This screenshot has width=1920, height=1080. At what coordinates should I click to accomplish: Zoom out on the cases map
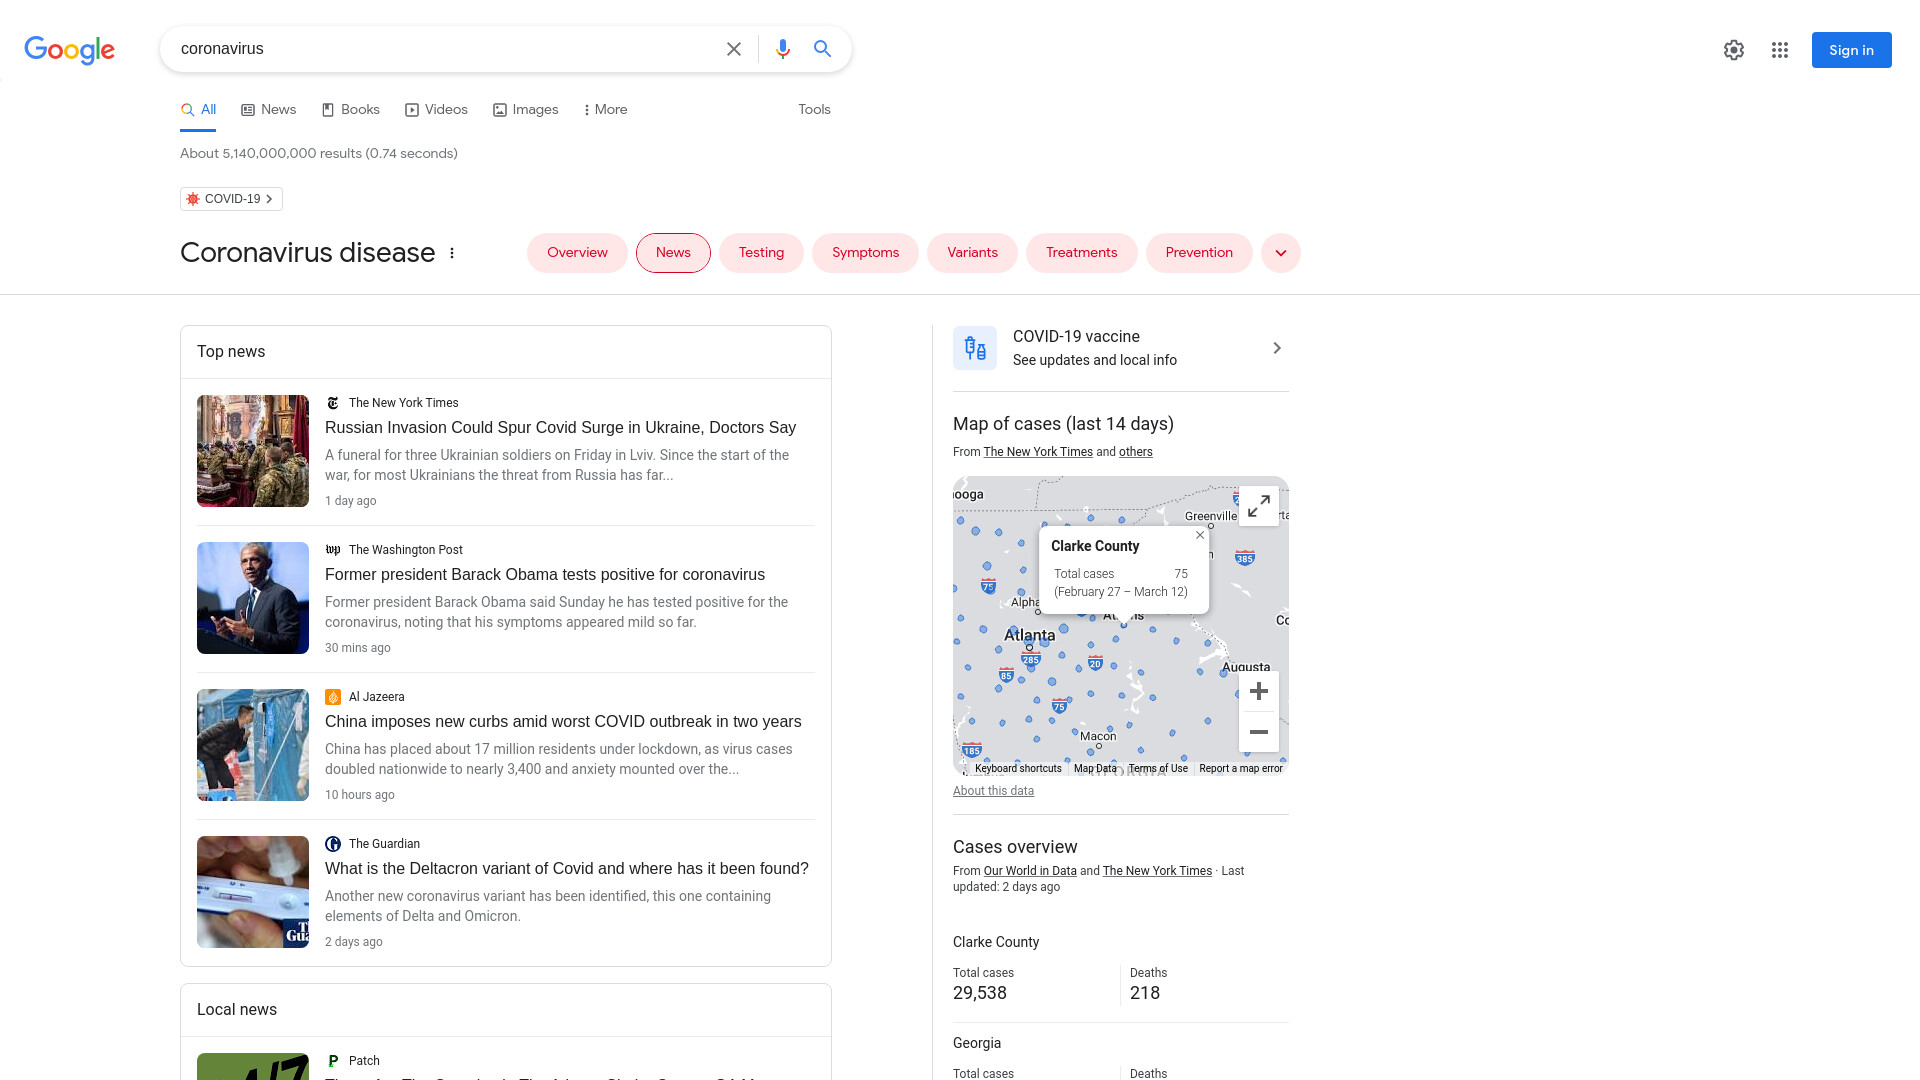click(x=1259, y=732)
